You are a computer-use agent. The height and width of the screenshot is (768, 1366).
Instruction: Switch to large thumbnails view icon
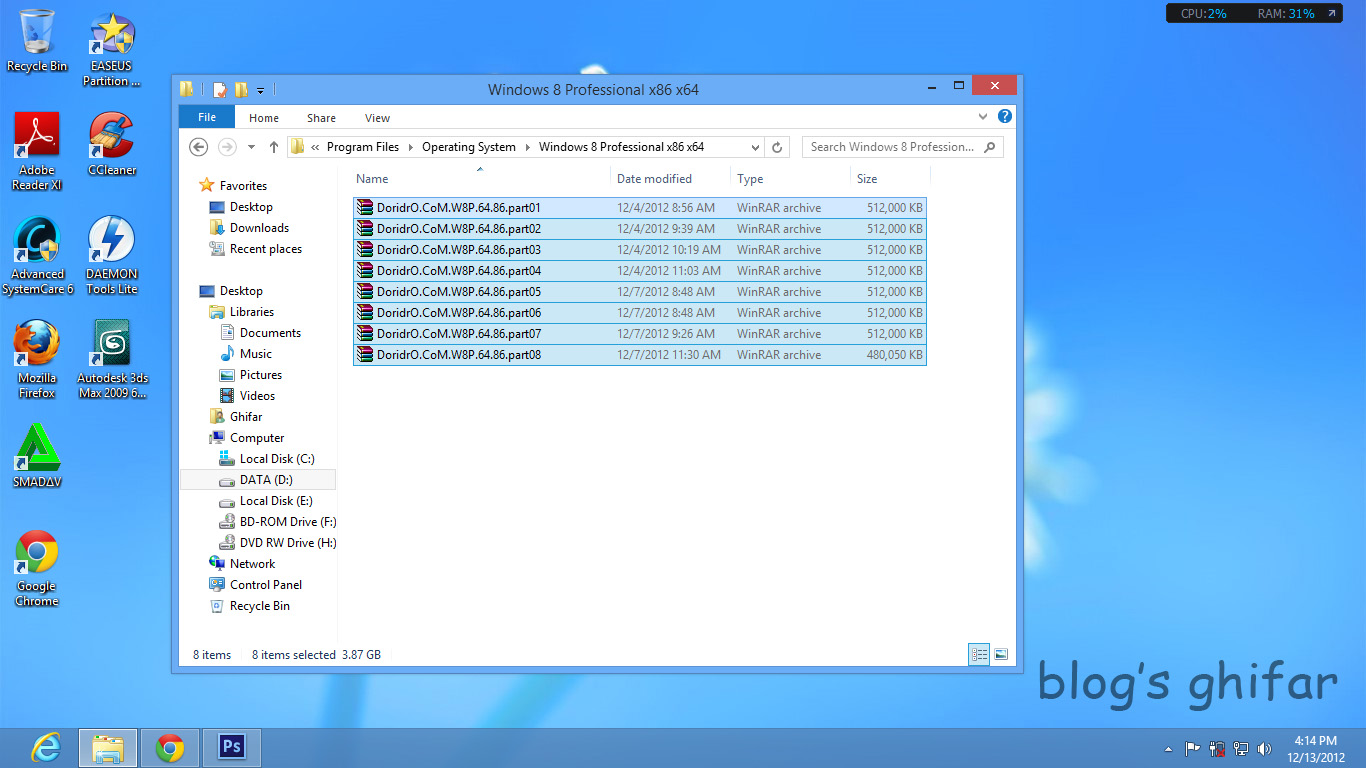[x=1001, y=655]
